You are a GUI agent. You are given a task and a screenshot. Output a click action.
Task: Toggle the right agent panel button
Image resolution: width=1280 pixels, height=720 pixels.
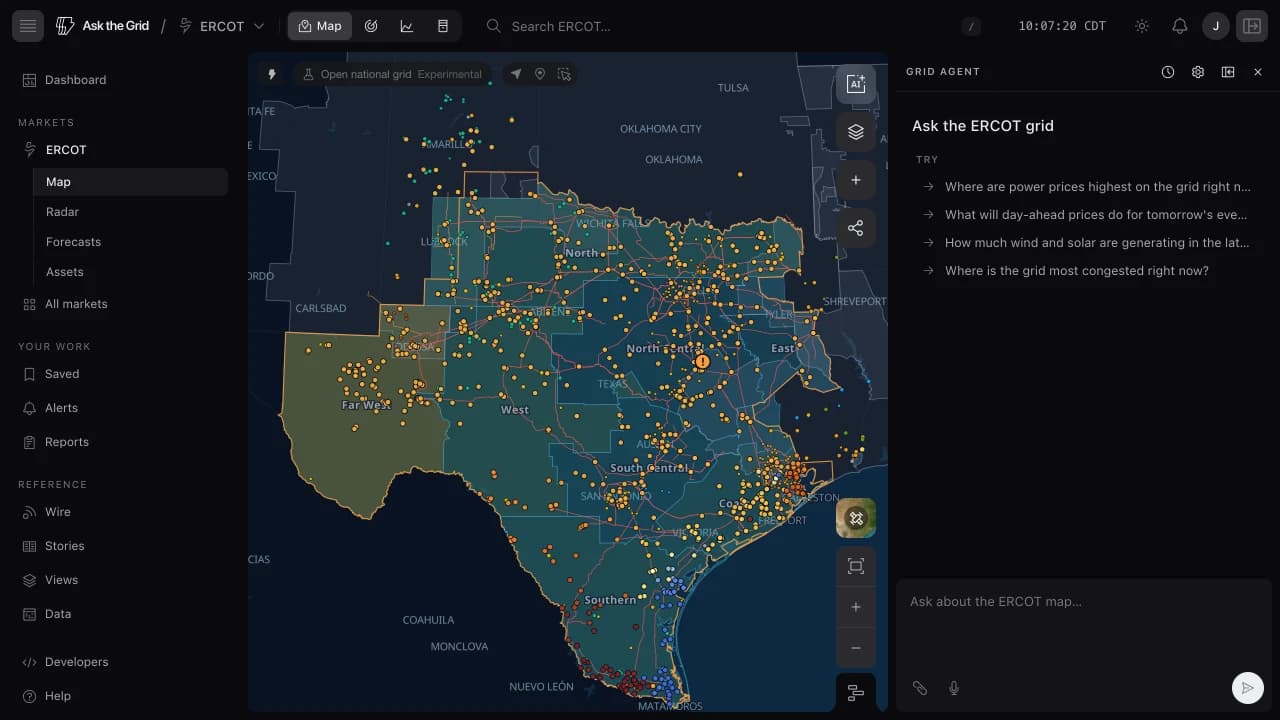[1252, 26]
